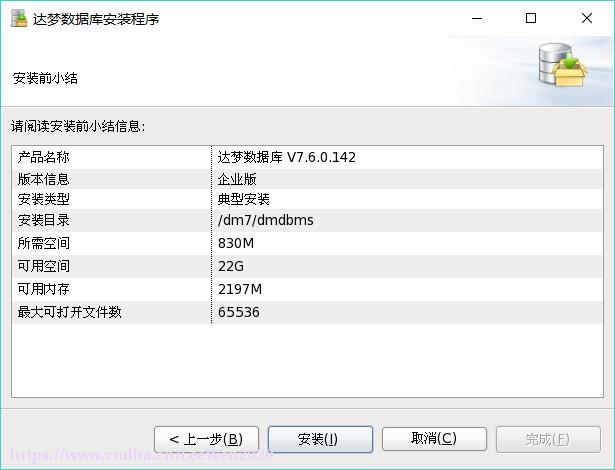Click the 请阅读安装前小结信息 prompt text
Image resolution: width=615 pixels, height=470 pixels.
click(x=78, y=126)
